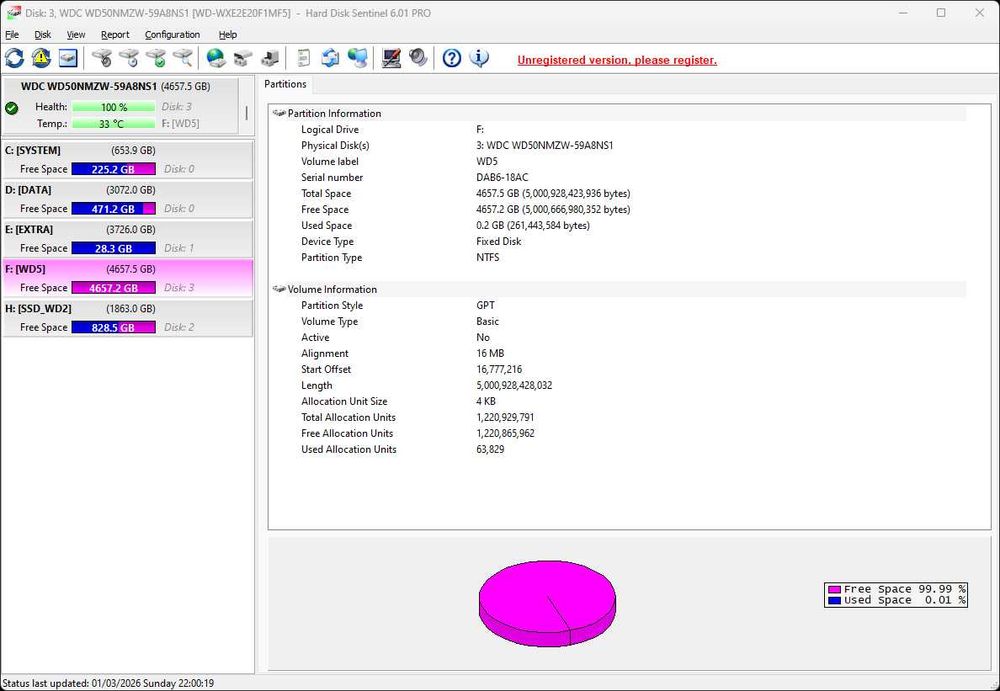Click the globe and disk toolbar icon
This screenshot has height=691, width=1000.
pos(216,58)
